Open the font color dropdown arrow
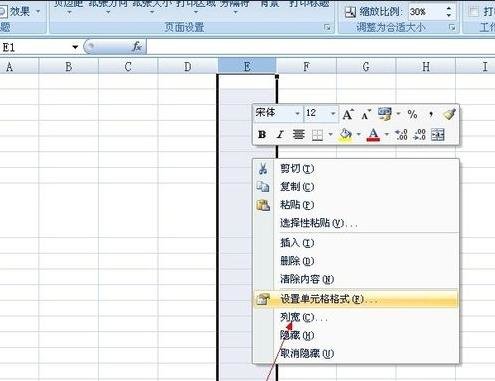Image resolution: width=495 pixels, height=381 pixels. tap(387, 135)
